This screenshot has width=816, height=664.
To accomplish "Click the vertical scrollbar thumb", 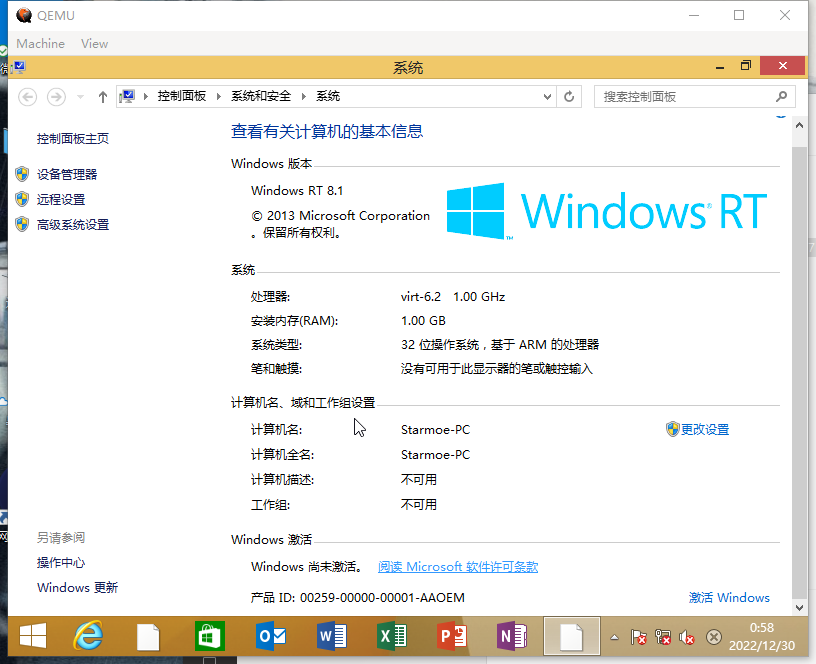I will click(x=799, y=372).
